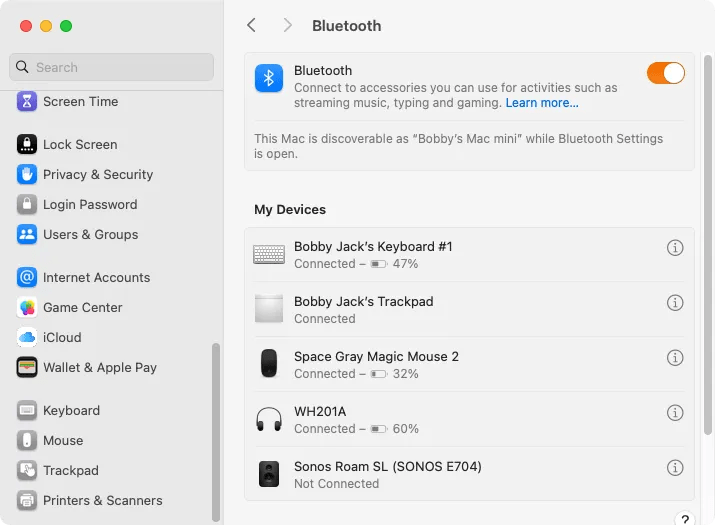
Task: Click the sidebar scrollbar
Action: [216, 432]
